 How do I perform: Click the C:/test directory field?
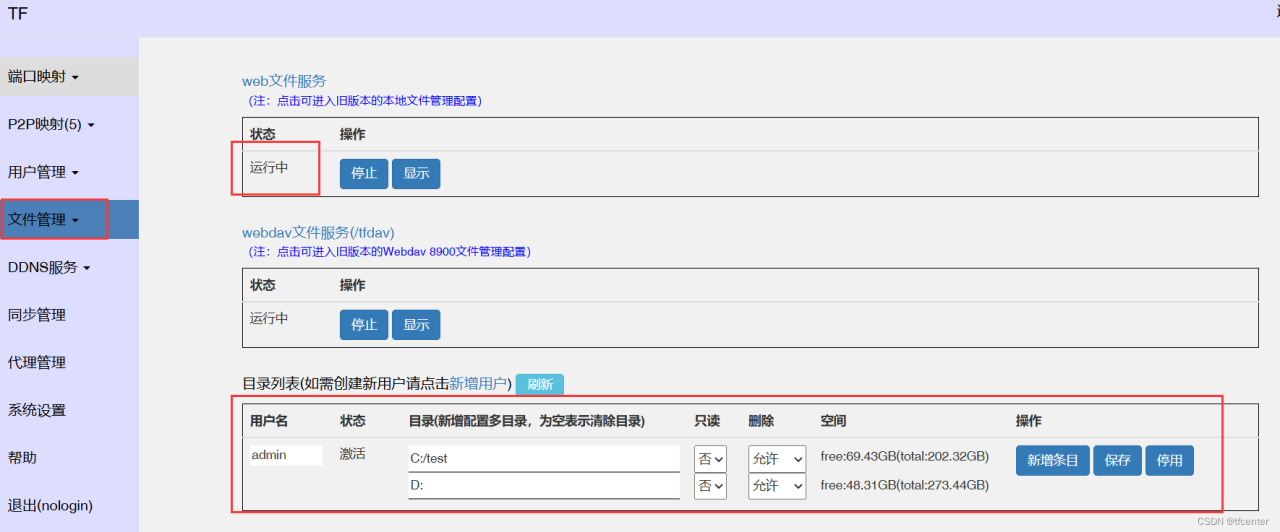click(x=544, y=459)
